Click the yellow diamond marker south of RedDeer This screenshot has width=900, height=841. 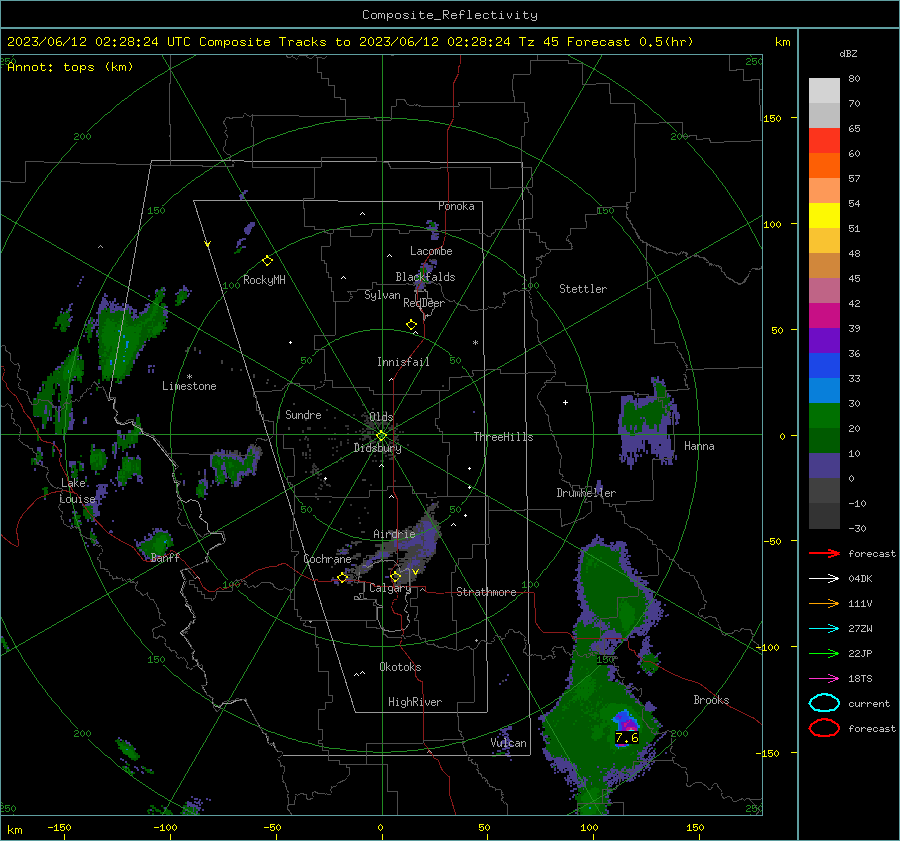click(411, 325)
